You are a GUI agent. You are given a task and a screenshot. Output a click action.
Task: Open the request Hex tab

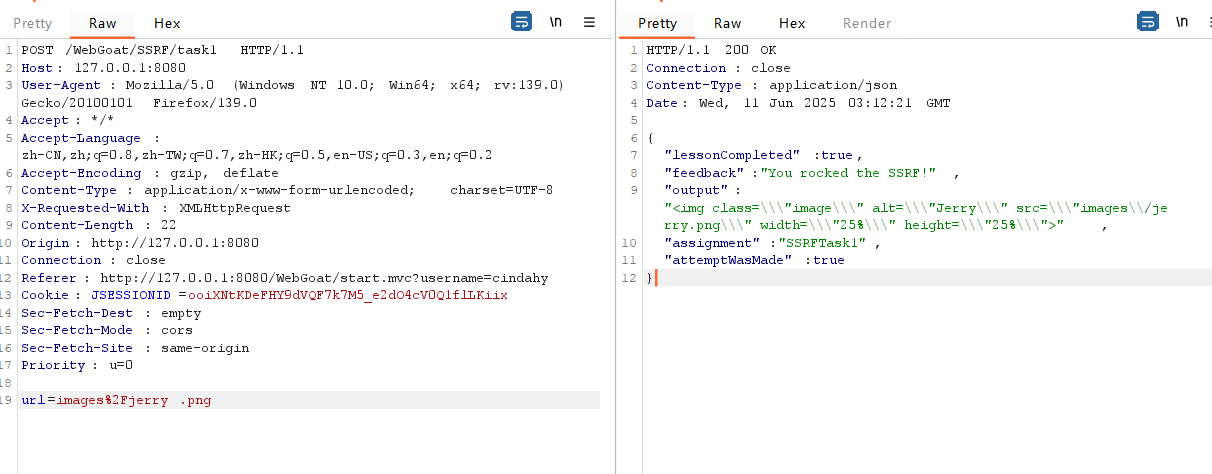[167, 23]
